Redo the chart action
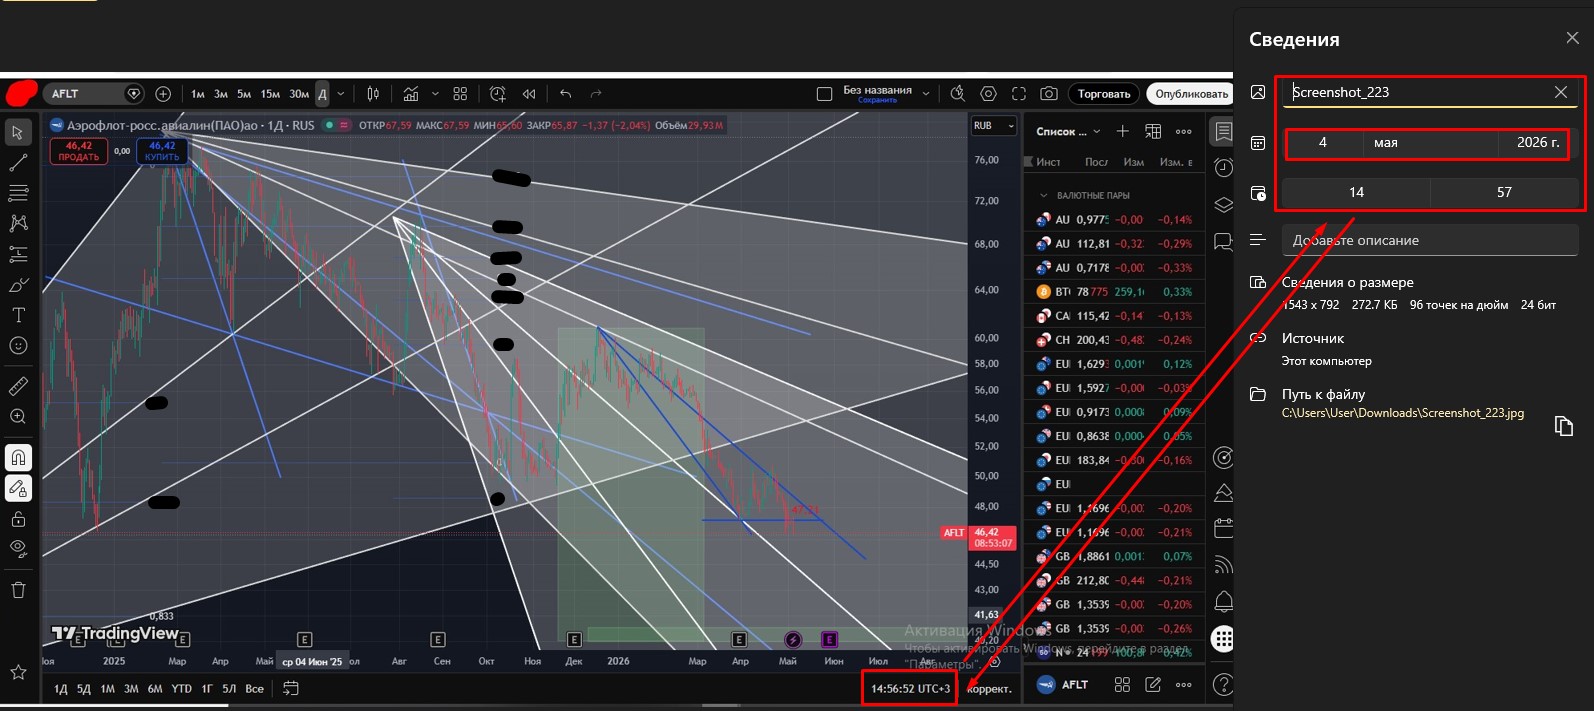 click(x=596, y=94)
